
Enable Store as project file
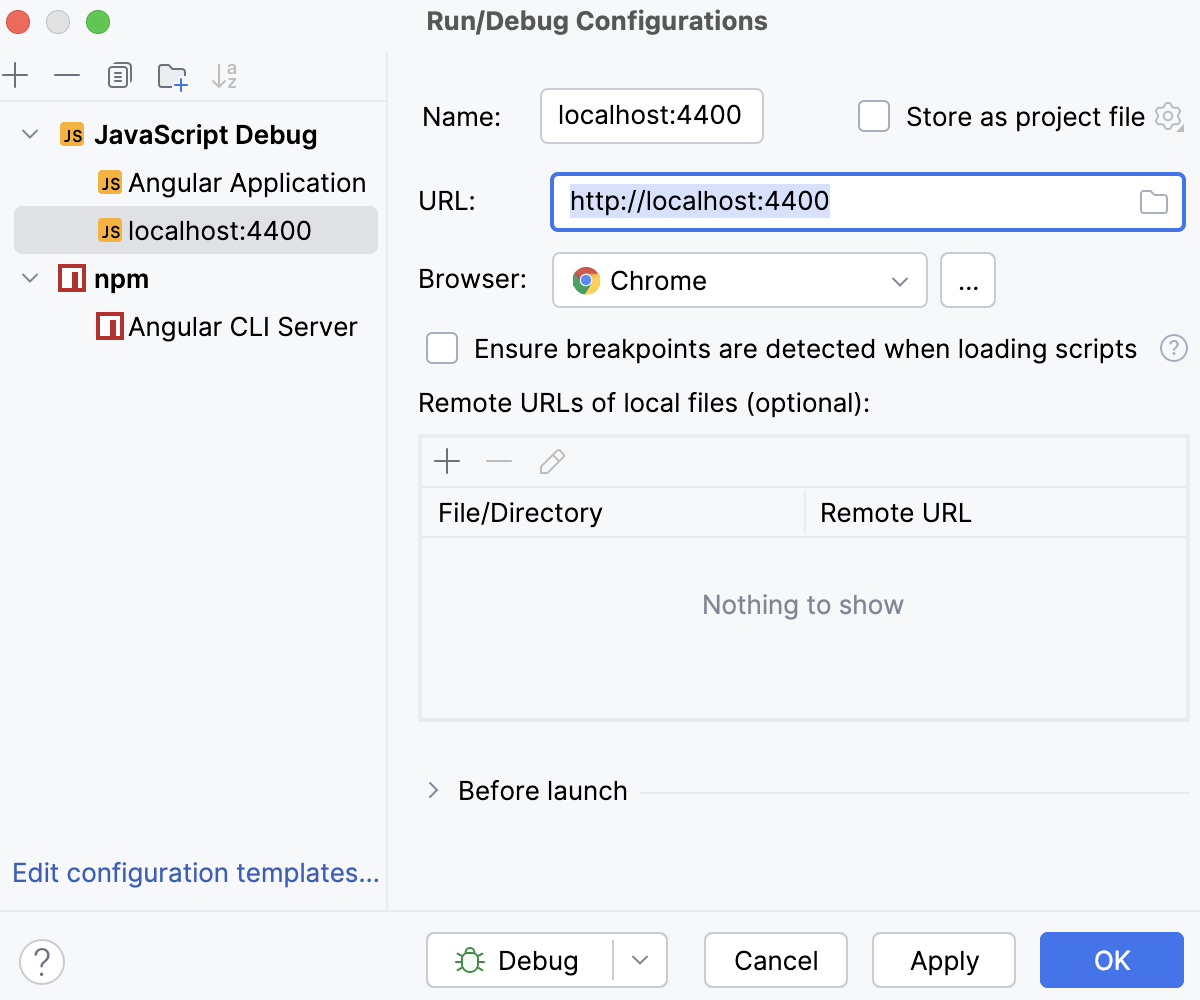pyautogui.click(x=873, y=116)
